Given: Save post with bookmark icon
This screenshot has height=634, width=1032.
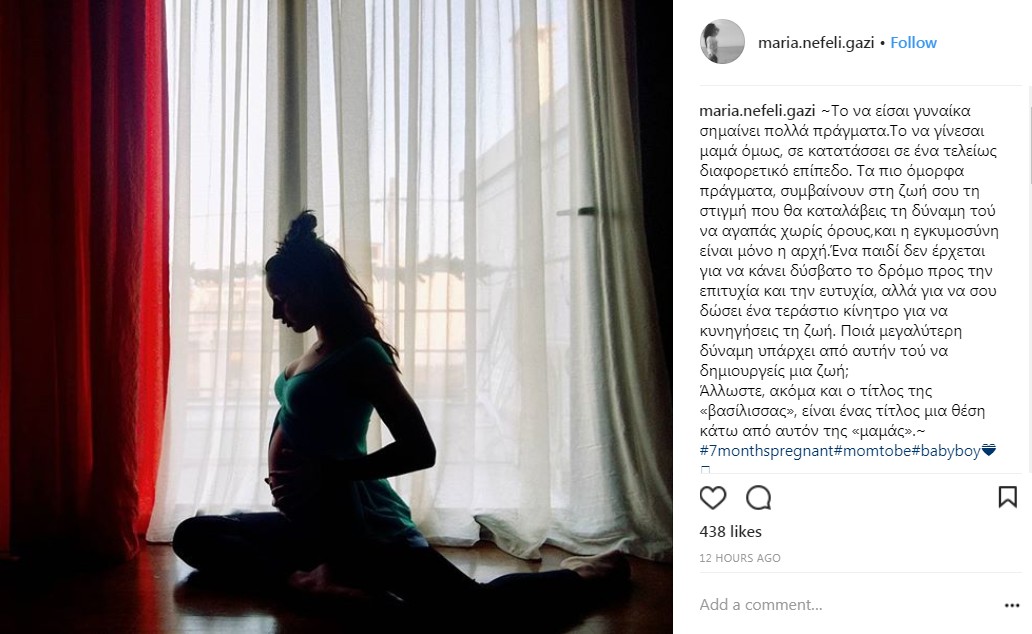Looking at the screenshot, I should 1008,497.
